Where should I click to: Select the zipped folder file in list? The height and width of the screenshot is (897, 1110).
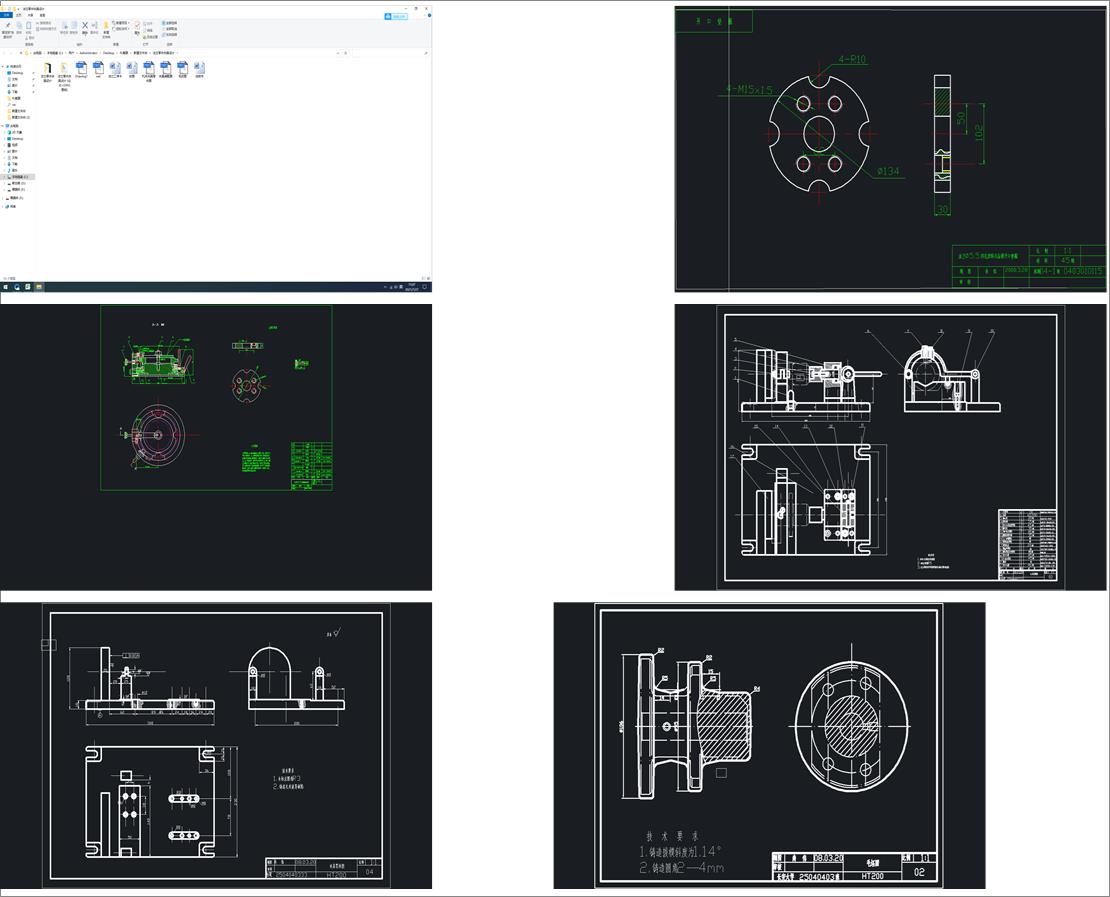click(64, 68)
